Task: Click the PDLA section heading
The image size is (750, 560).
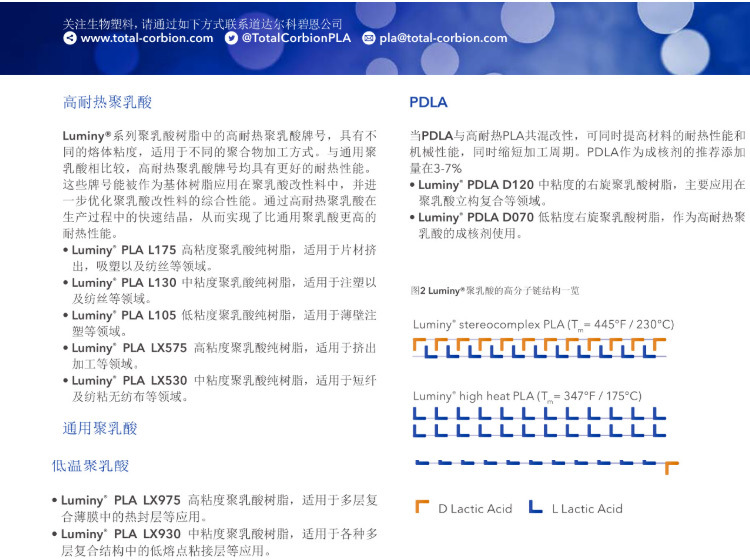Action: click(x=428, y=102)
